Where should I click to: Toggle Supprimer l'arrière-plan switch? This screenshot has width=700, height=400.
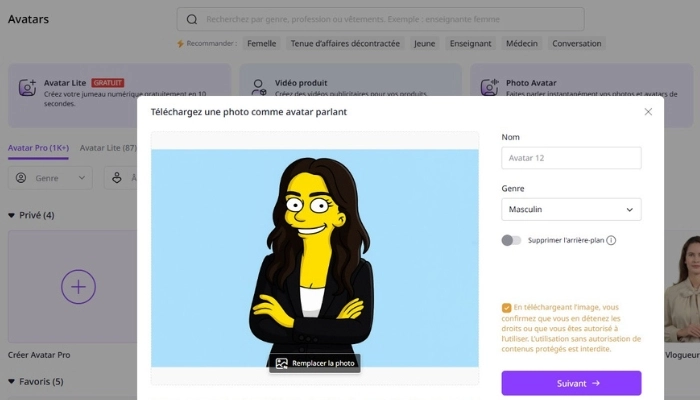coord(511,240)
